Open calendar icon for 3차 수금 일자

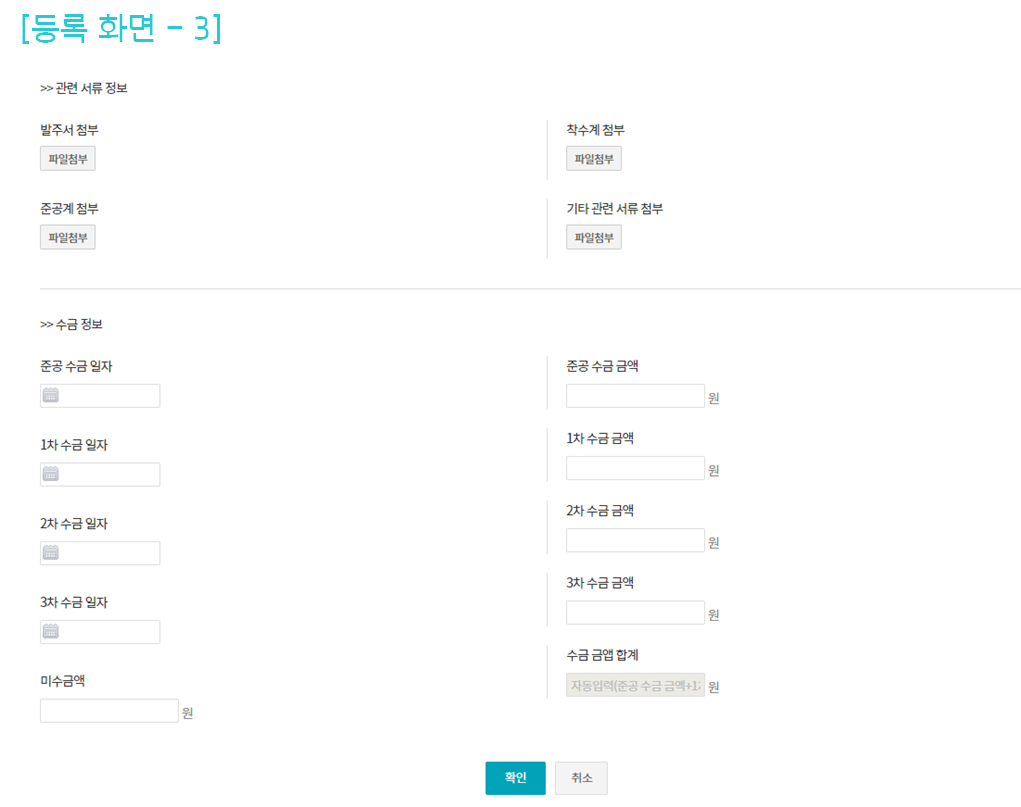(x=51, y=632)
